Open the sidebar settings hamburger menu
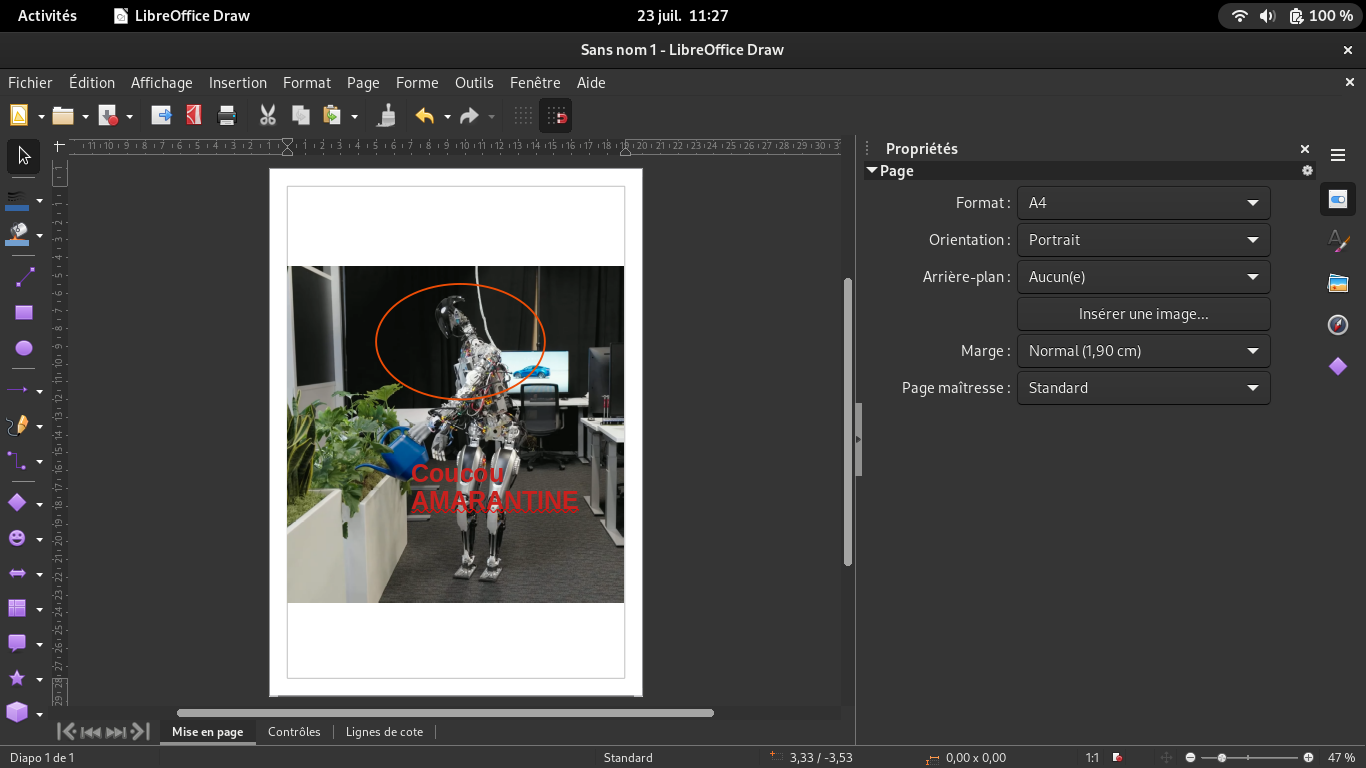The width and height of the screenshot is (1366, 768). coord(1338,155)
